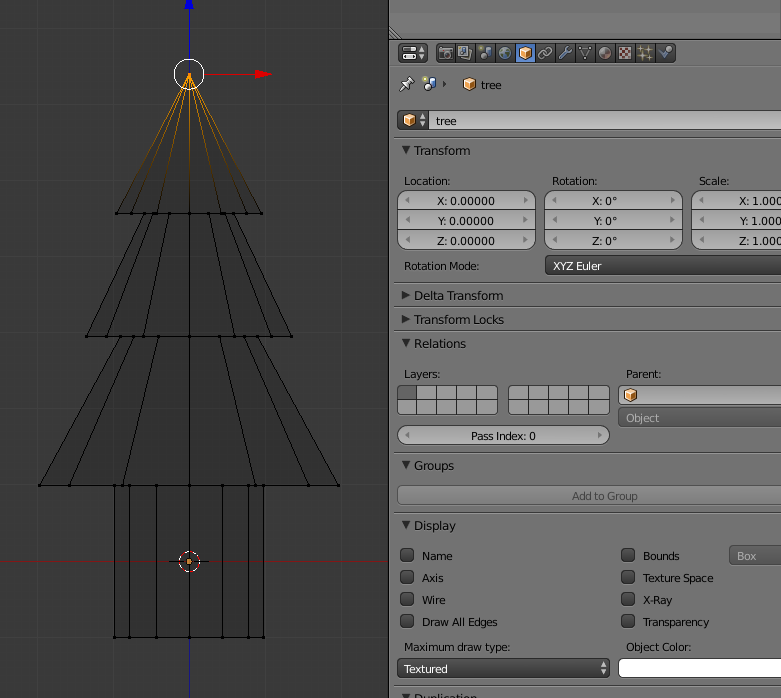Switch to Object Constraints tab
The height and width of the screenshot is (698, 781).
click(x=545, y=53)
